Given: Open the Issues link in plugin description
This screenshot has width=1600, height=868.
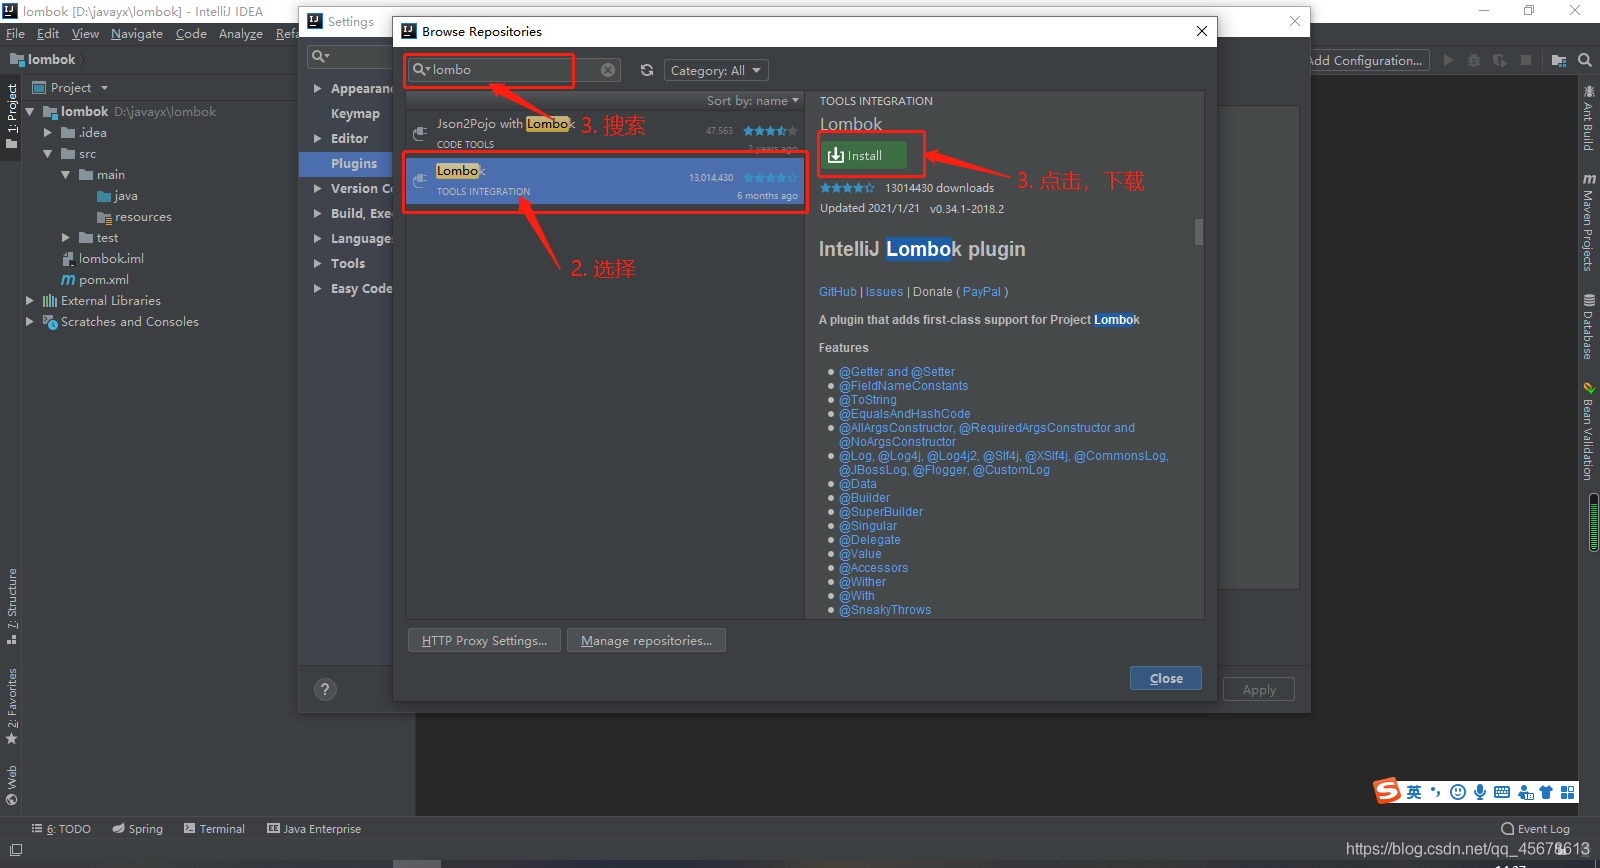Looking at the screenshot, I should click(x=884, y=292).
